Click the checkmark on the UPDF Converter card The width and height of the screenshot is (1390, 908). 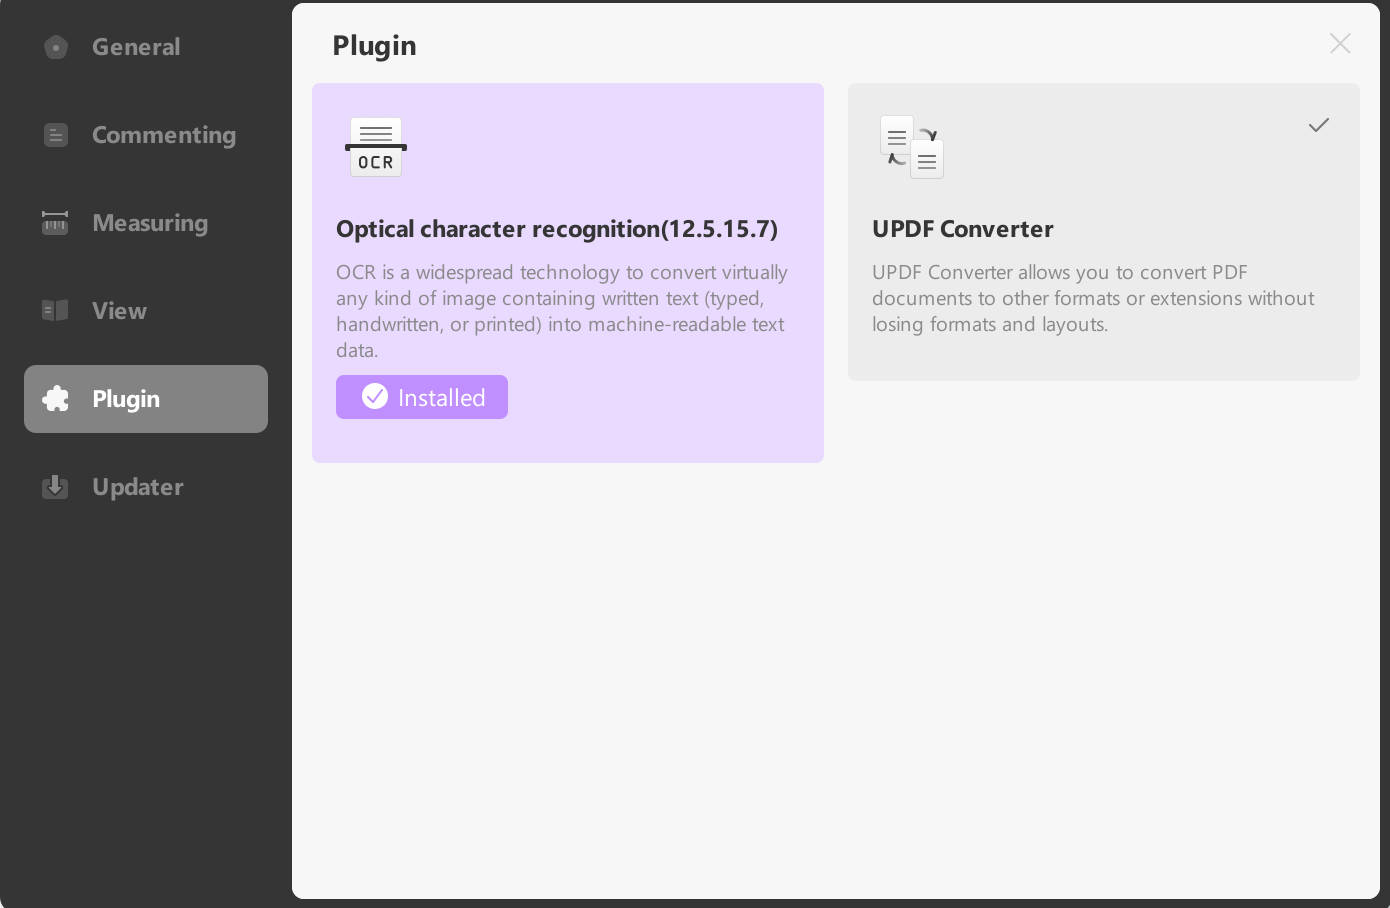point(1319,125)
